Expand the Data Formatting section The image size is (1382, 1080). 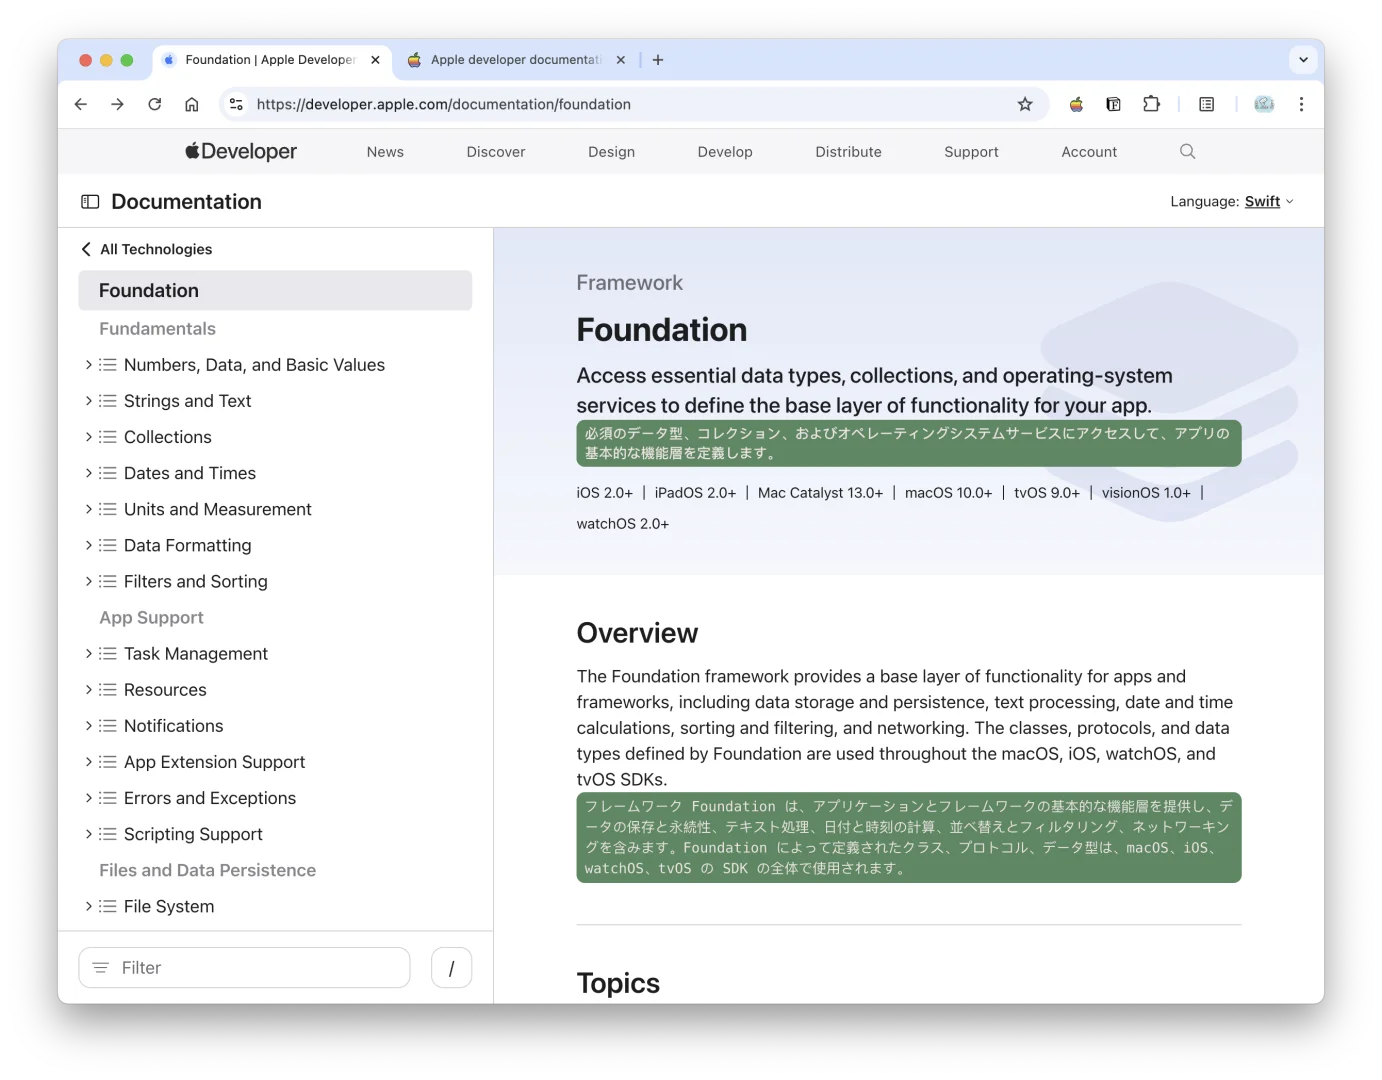pos(88,545)
